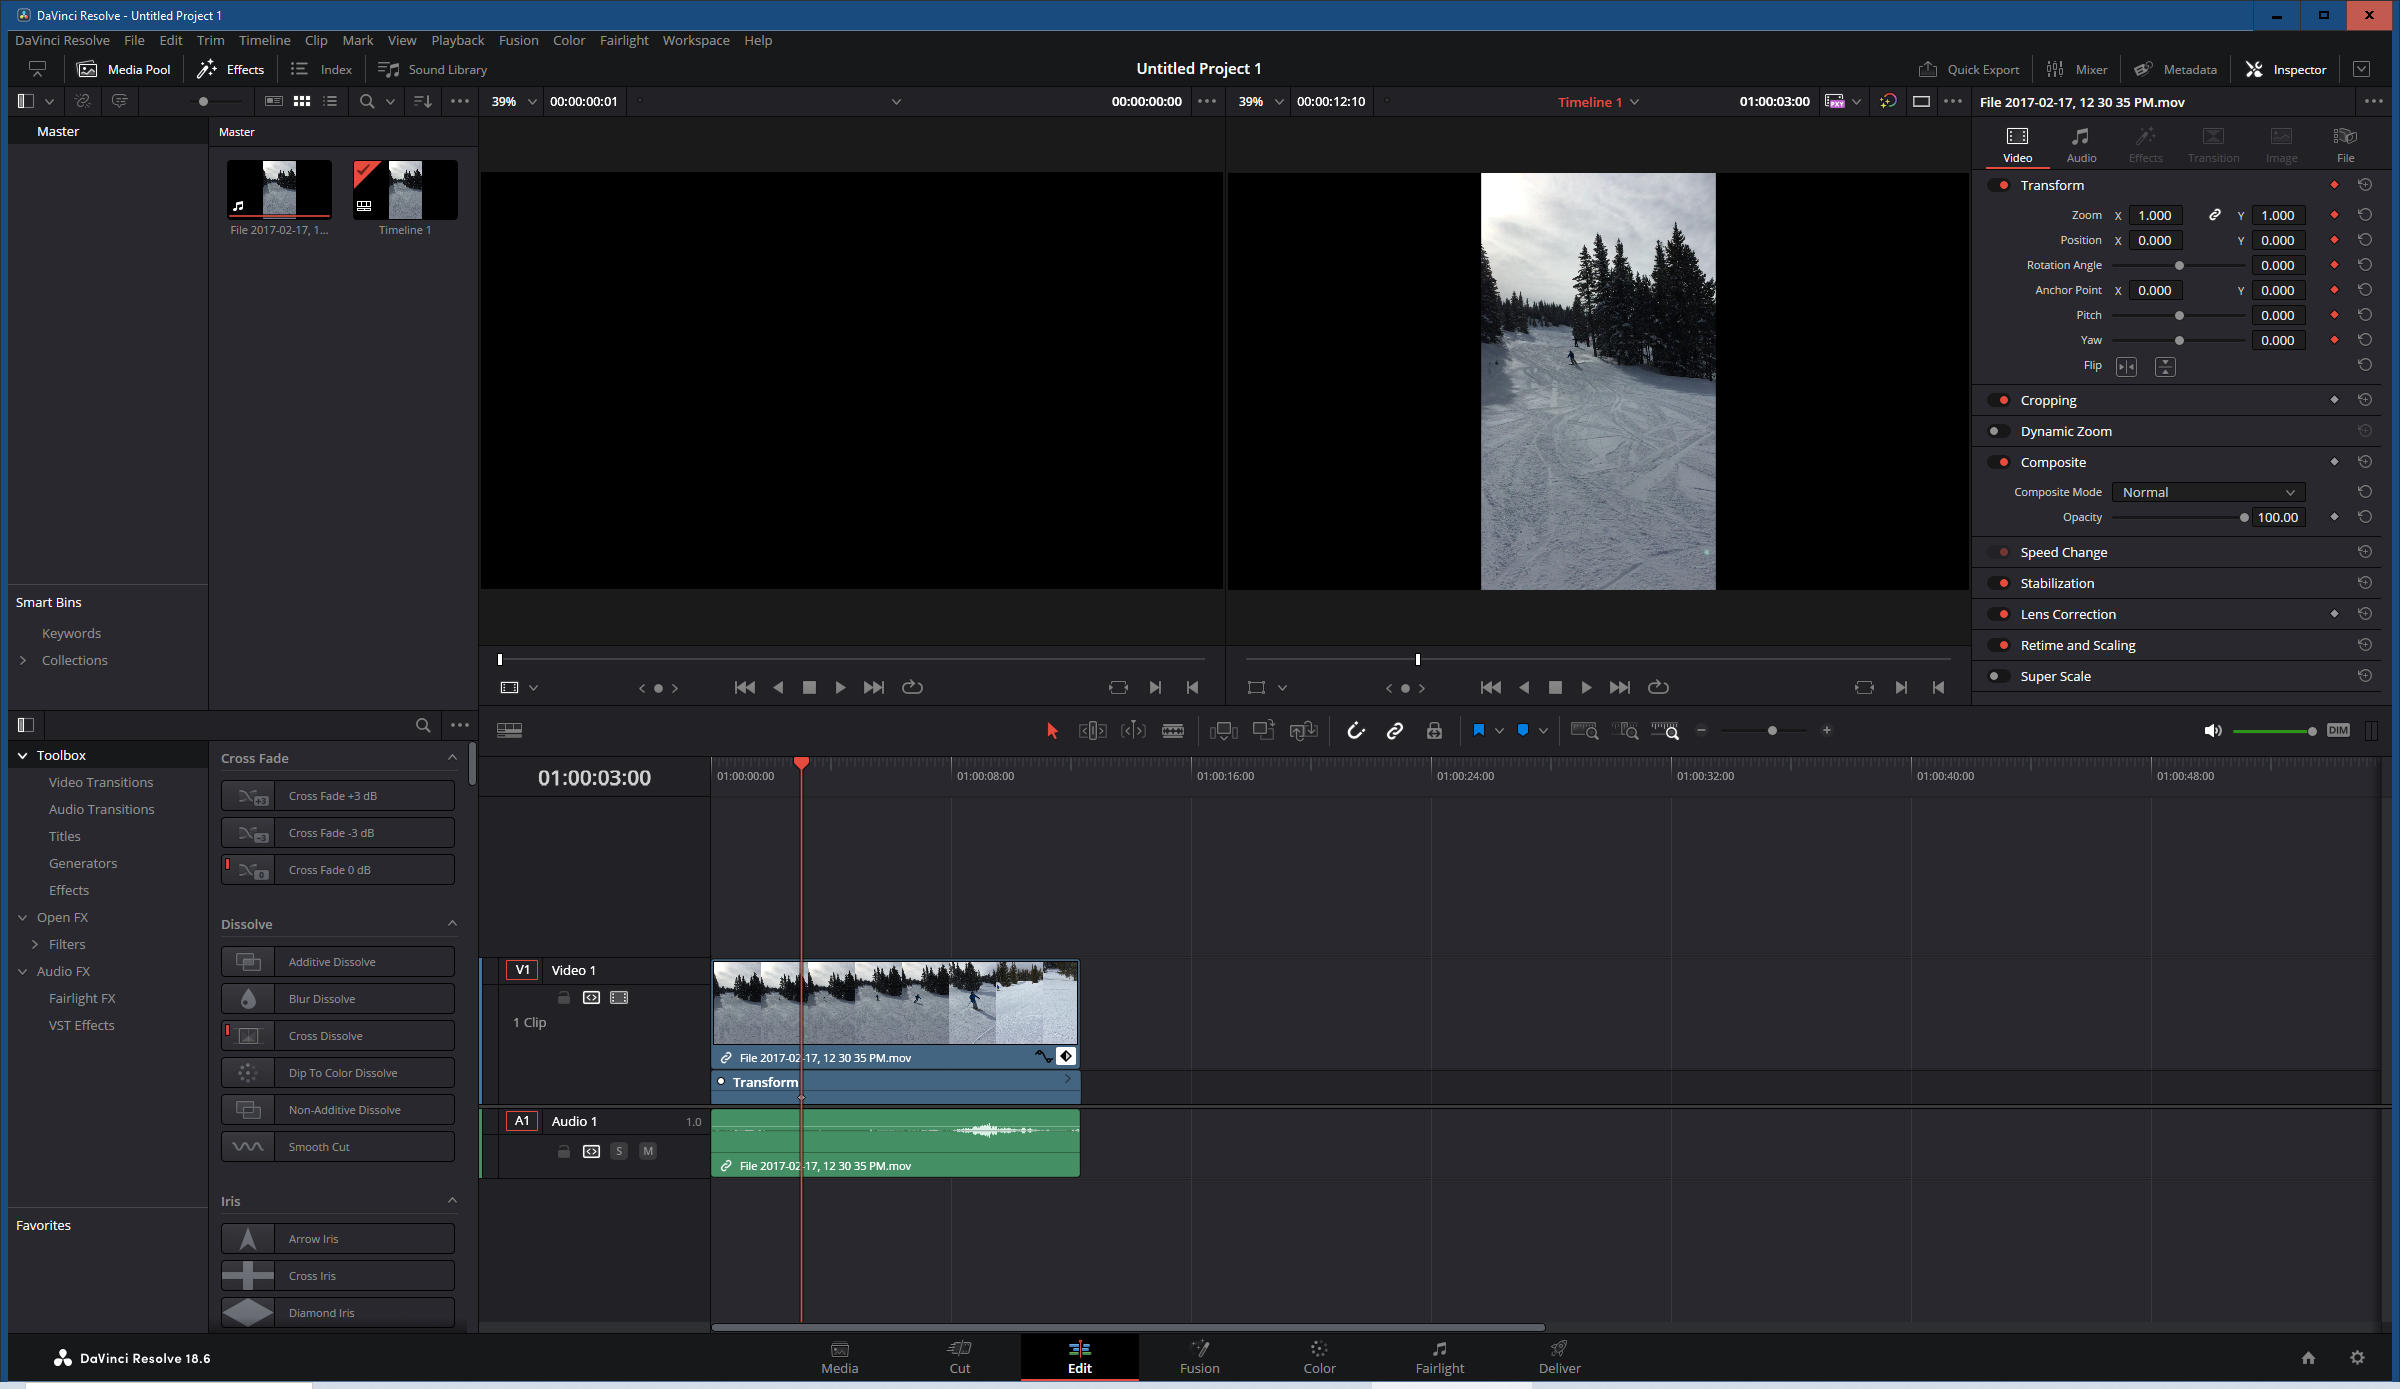Click the Full Extent Zoom icon
Image resolution: width=2400 pixels, height=1389 pixels.
(1584, 731)
